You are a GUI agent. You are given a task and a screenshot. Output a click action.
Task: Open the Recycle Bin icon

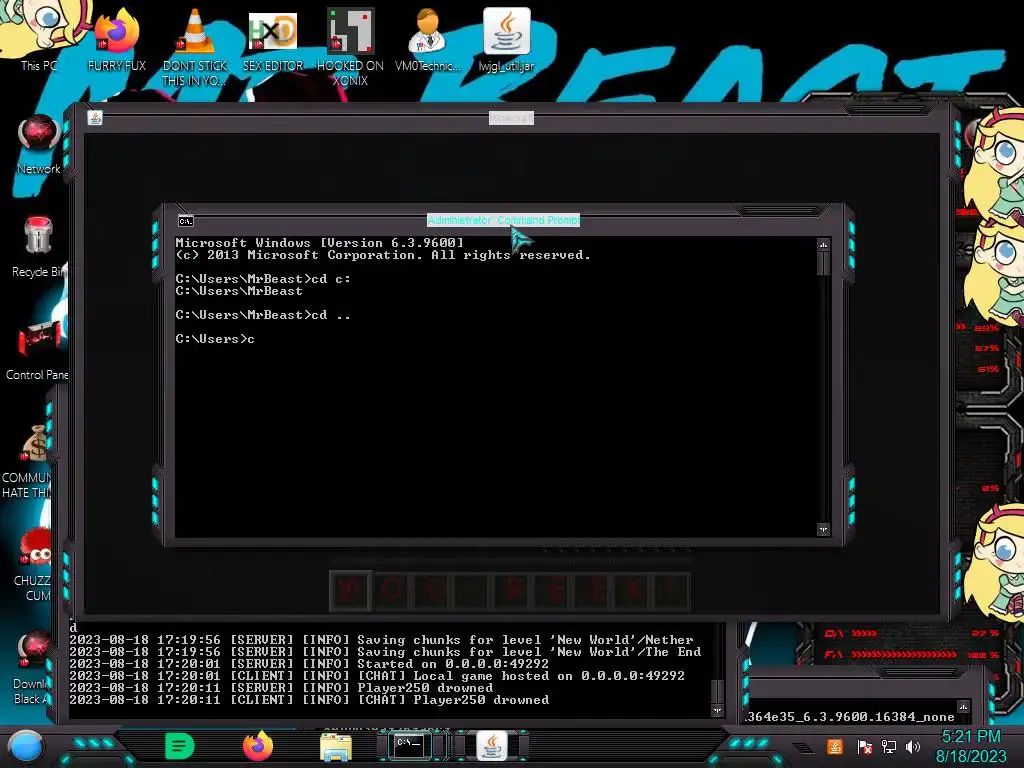tap(39, 246)
